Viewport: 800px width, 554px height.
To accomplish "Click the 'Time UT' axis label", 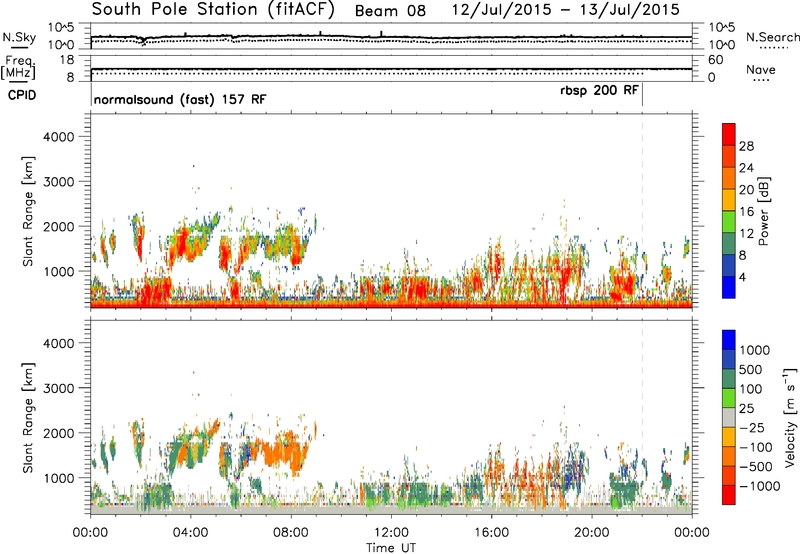I will click(x=391, y=548).
